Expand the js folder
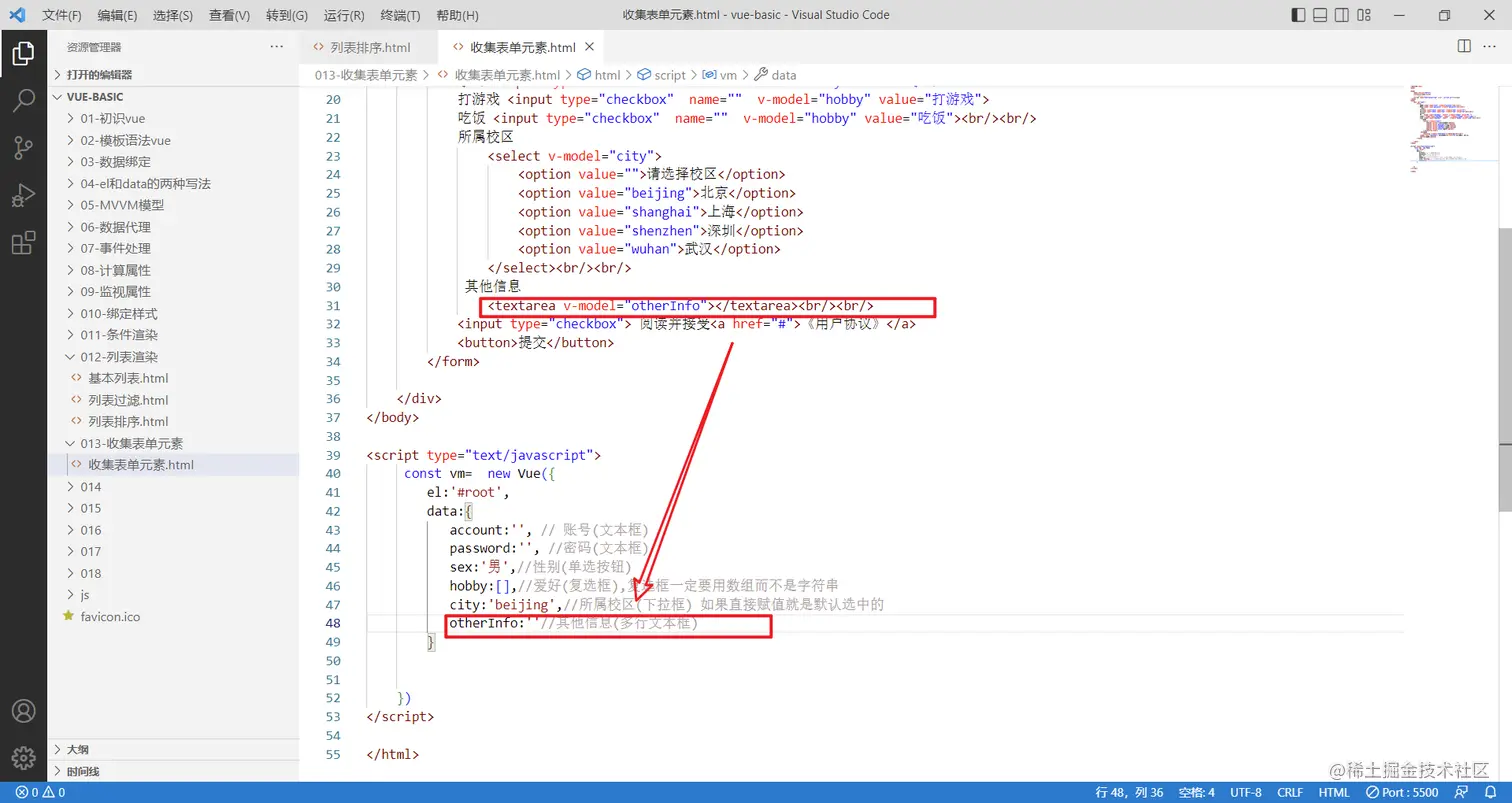The width and height of the screenshot is (1512, 803). click(x=85, y=595)
